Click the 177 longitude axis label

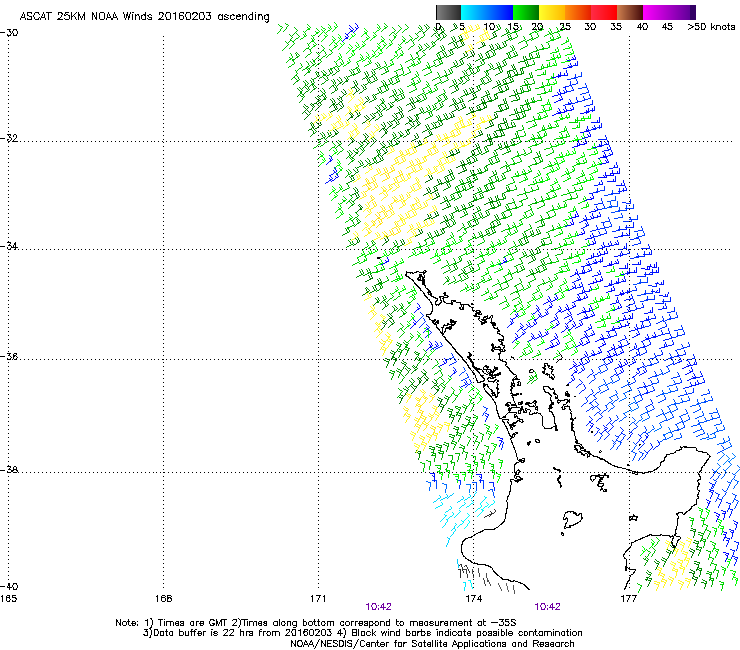tap(628, 599)
